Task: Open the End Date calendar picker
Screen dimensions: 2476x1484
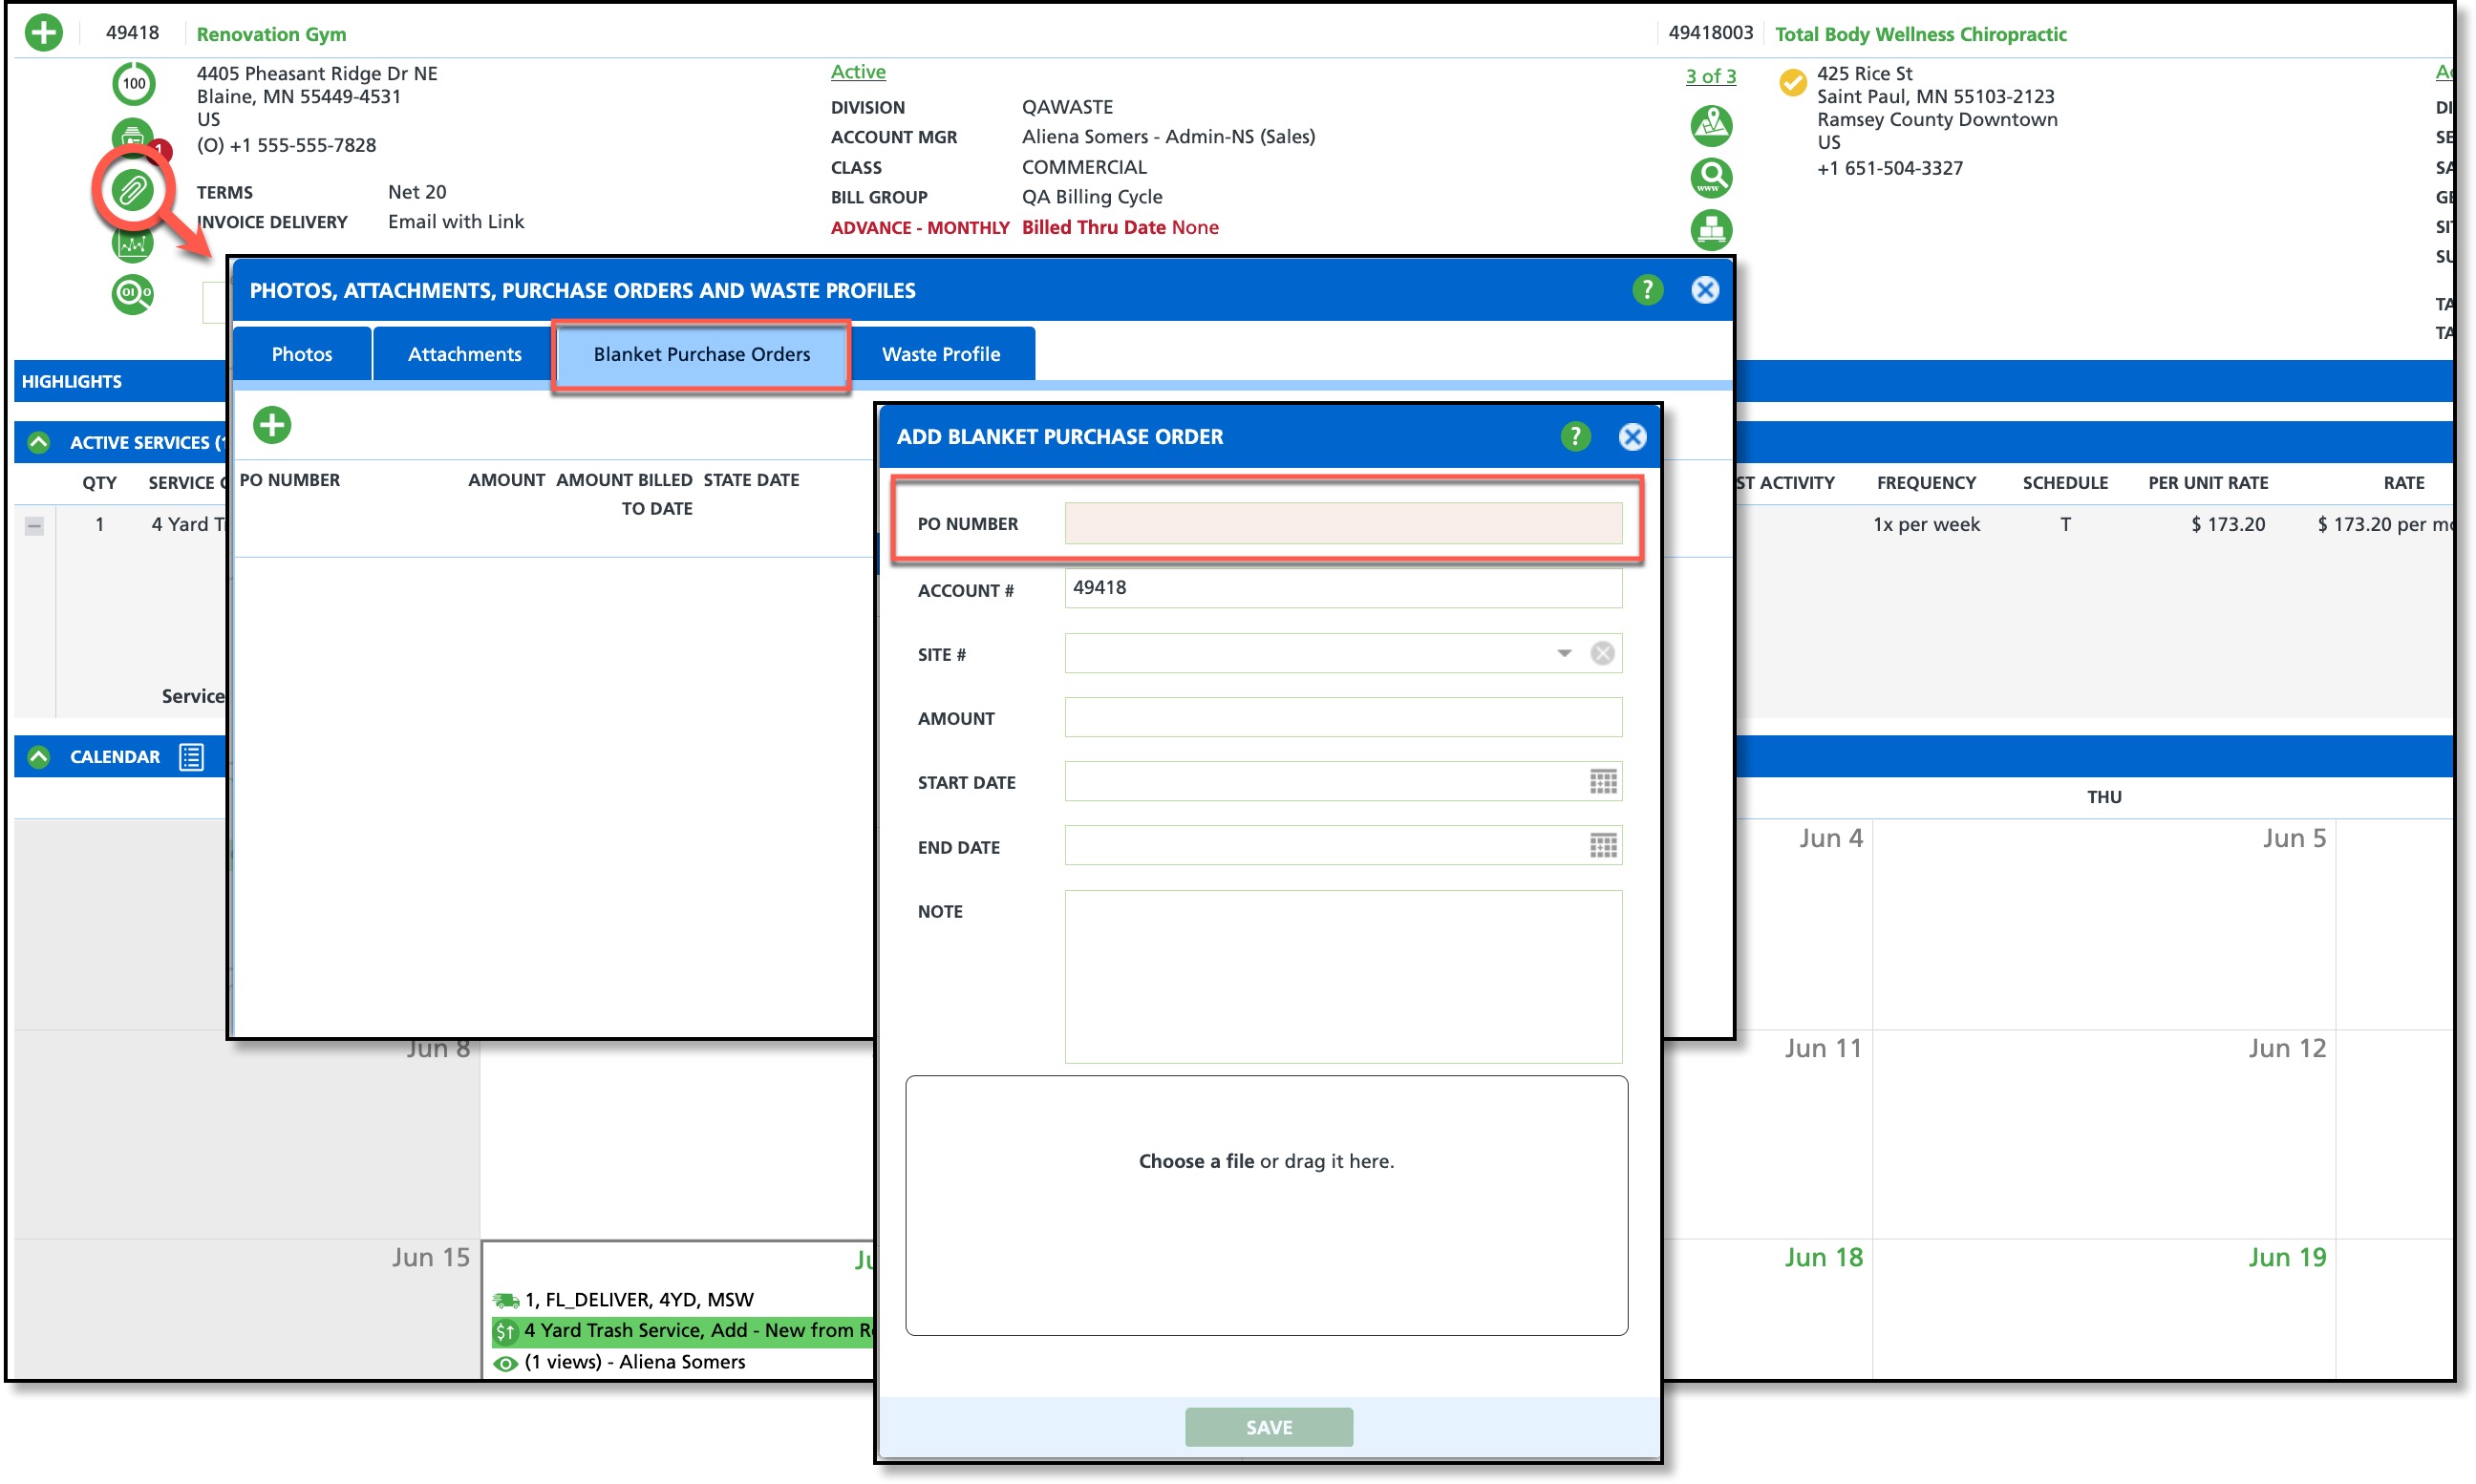Action: (1603, 847)
